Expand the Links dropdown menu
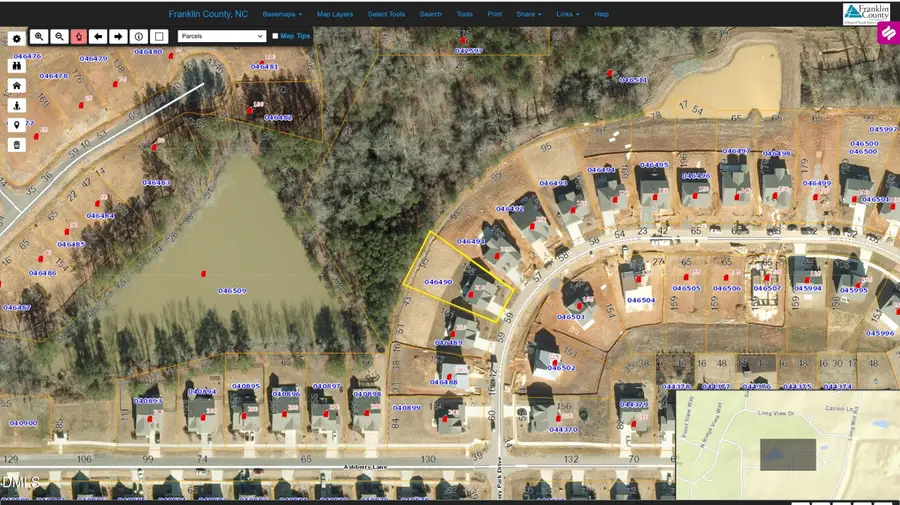 (x=568, y=14)
